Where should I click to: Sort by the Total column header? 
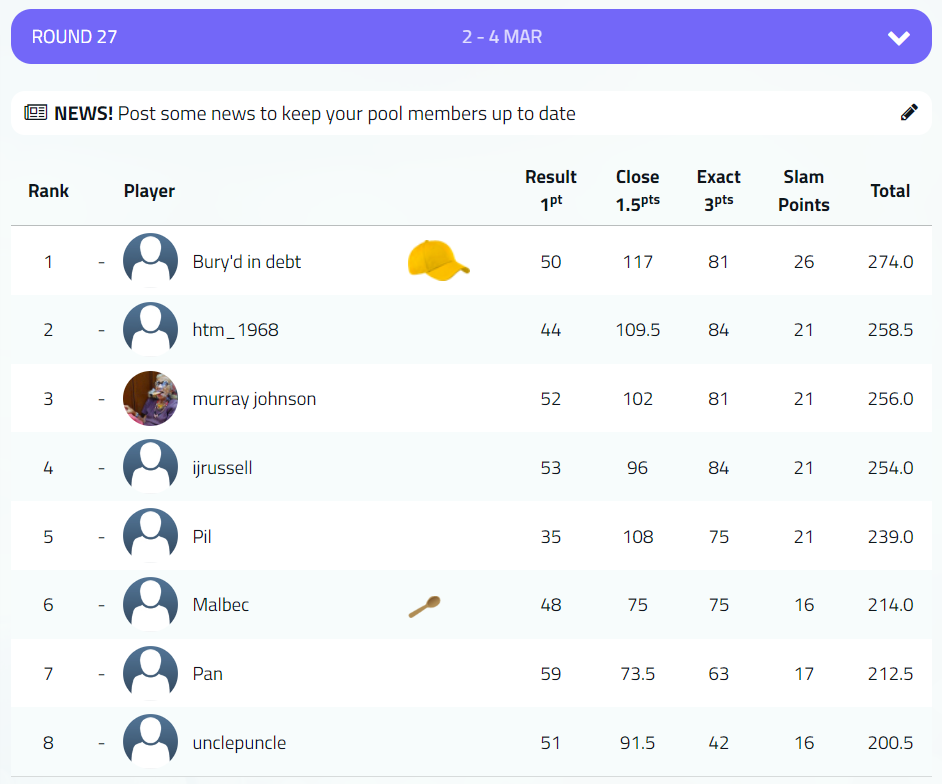(x=890, y=191)
